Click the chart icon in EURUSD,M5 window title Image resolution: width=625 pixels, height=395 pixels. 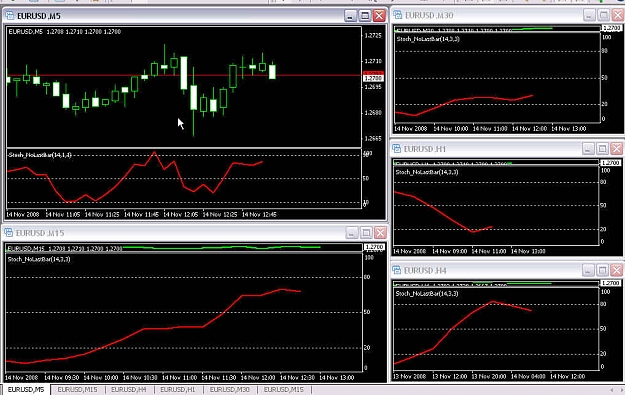click(x=9, y=16)
